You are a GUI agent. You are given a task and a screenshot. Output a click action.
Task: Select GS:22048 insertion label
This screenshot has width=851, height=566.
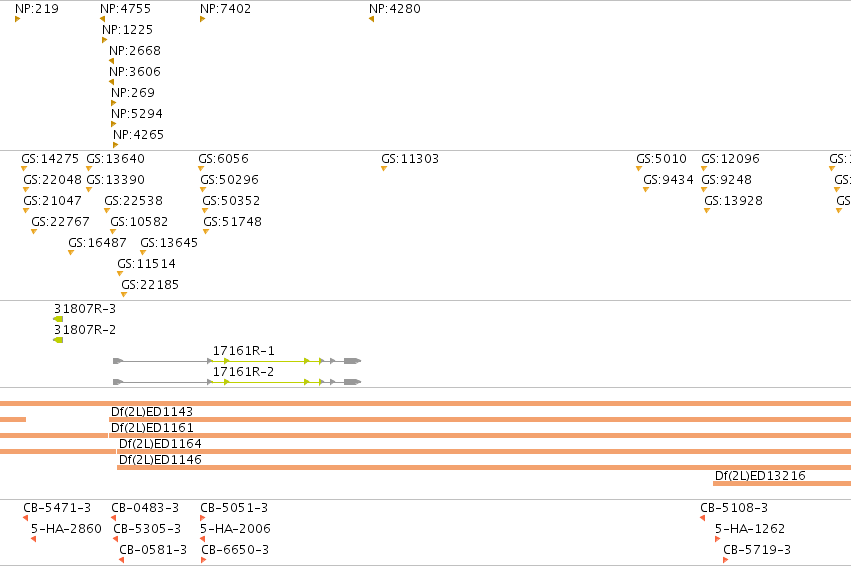coord(52,180)
